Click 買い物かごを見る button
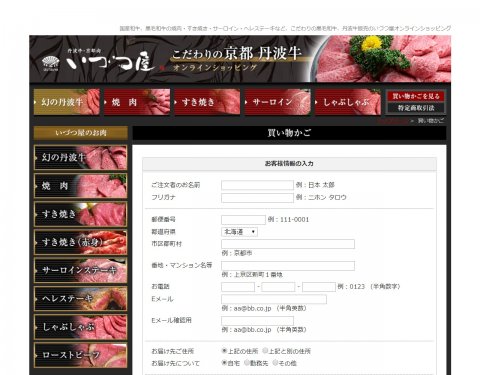 point(416,96)
